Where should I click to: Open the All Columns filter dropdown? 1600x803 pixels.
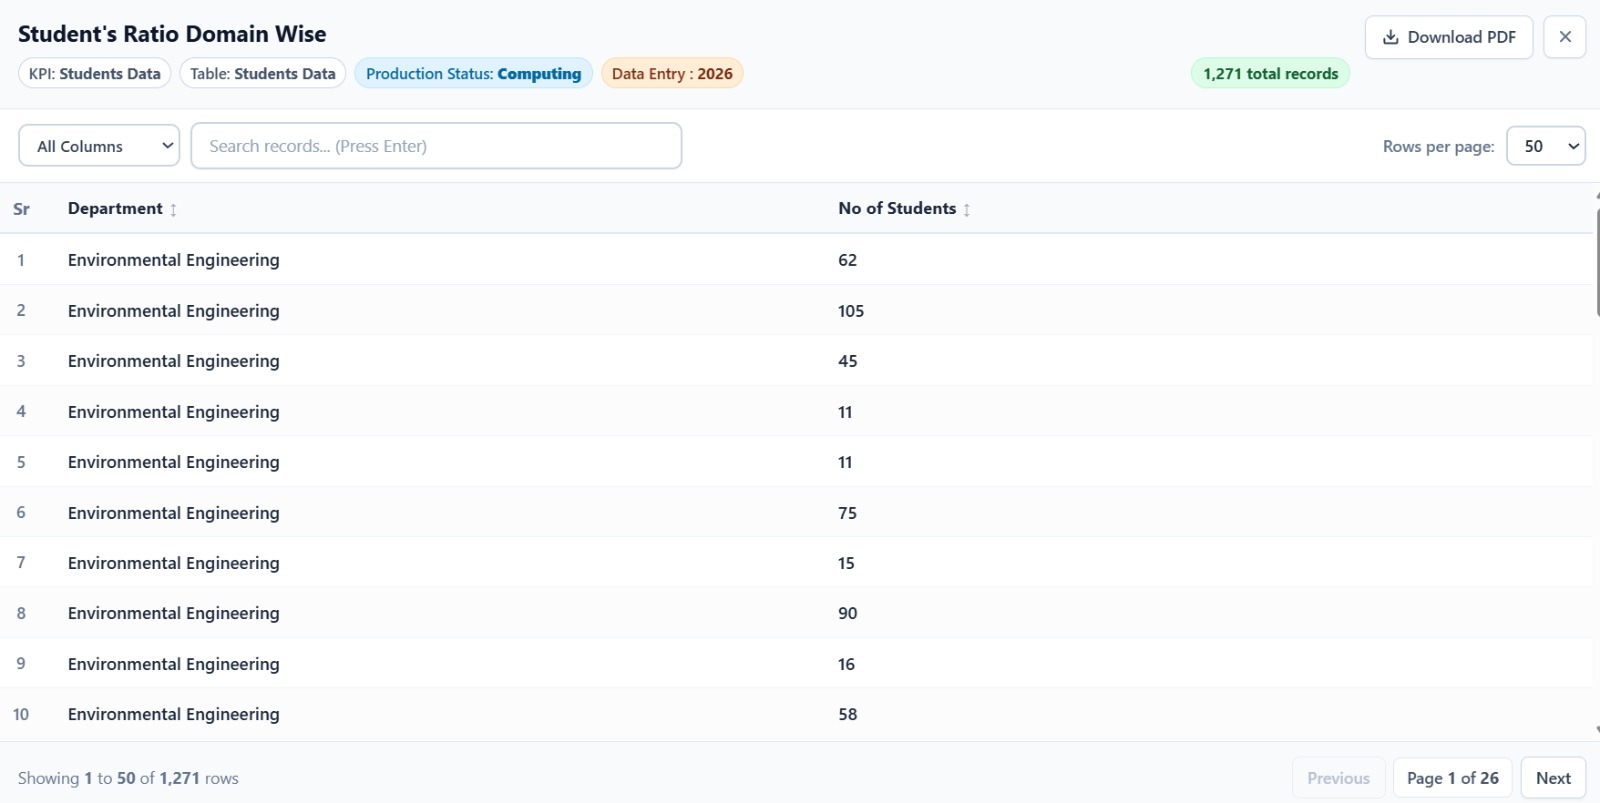(99, 146)
